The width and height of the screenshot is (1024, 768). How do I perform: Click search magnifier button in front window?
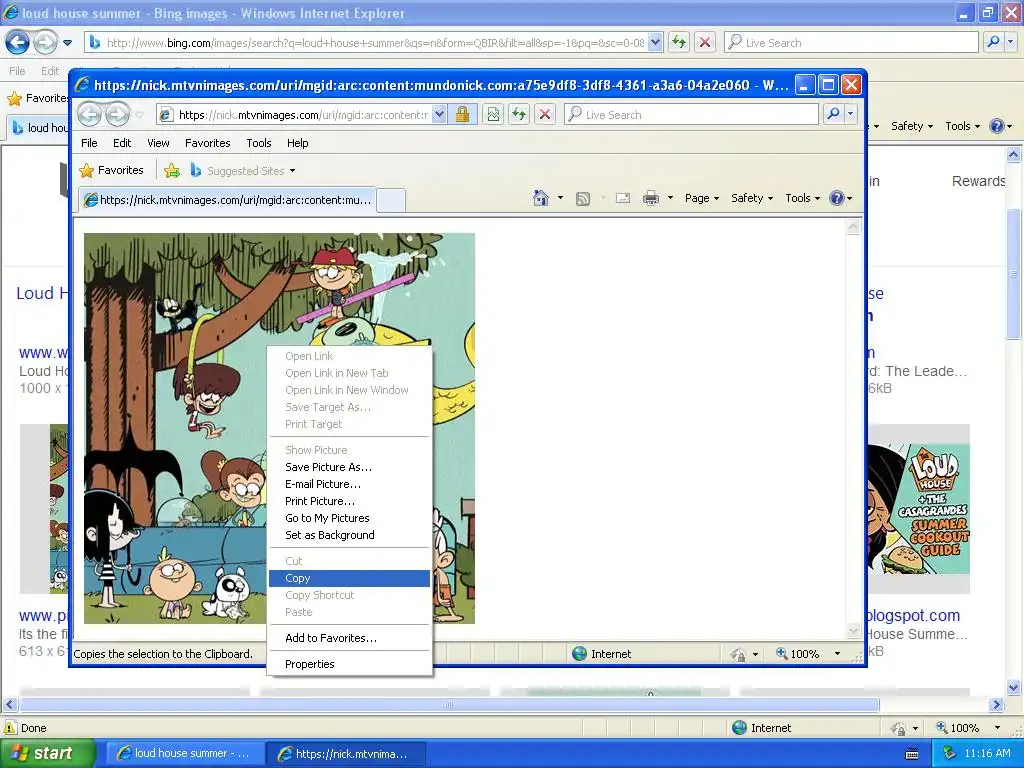(x=833, y=114)
